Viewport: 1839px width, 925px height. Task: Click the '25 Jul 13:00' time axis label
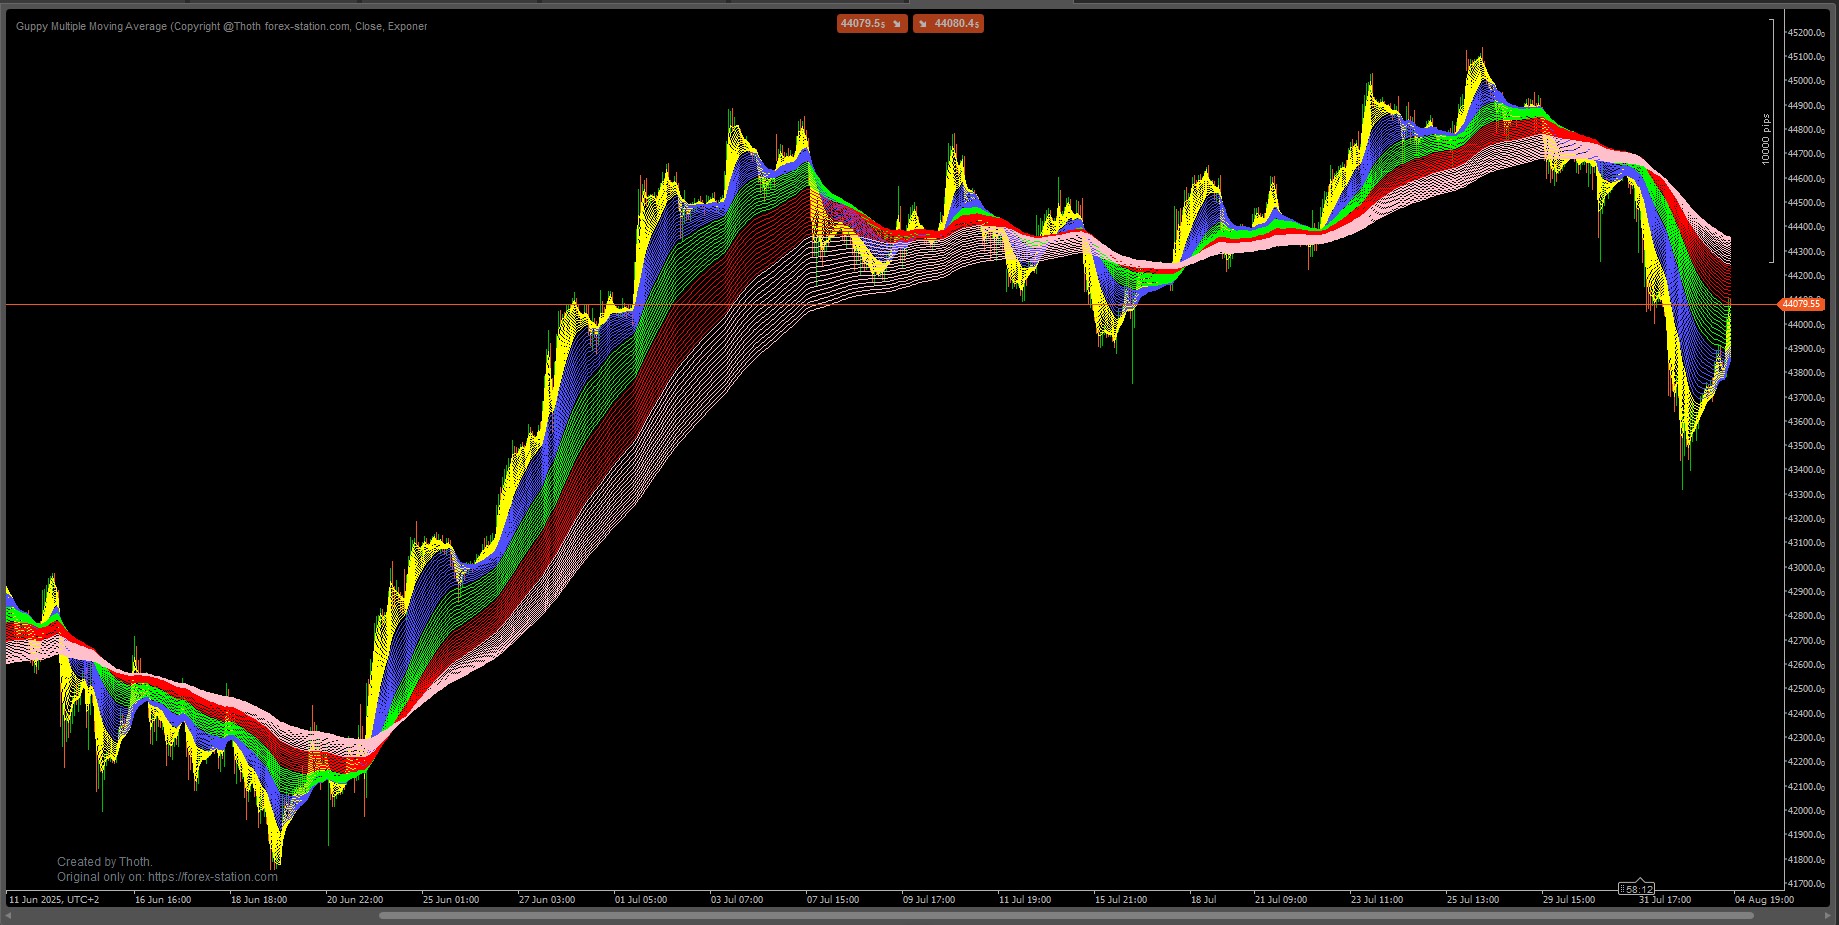[x=1473, y=900]
